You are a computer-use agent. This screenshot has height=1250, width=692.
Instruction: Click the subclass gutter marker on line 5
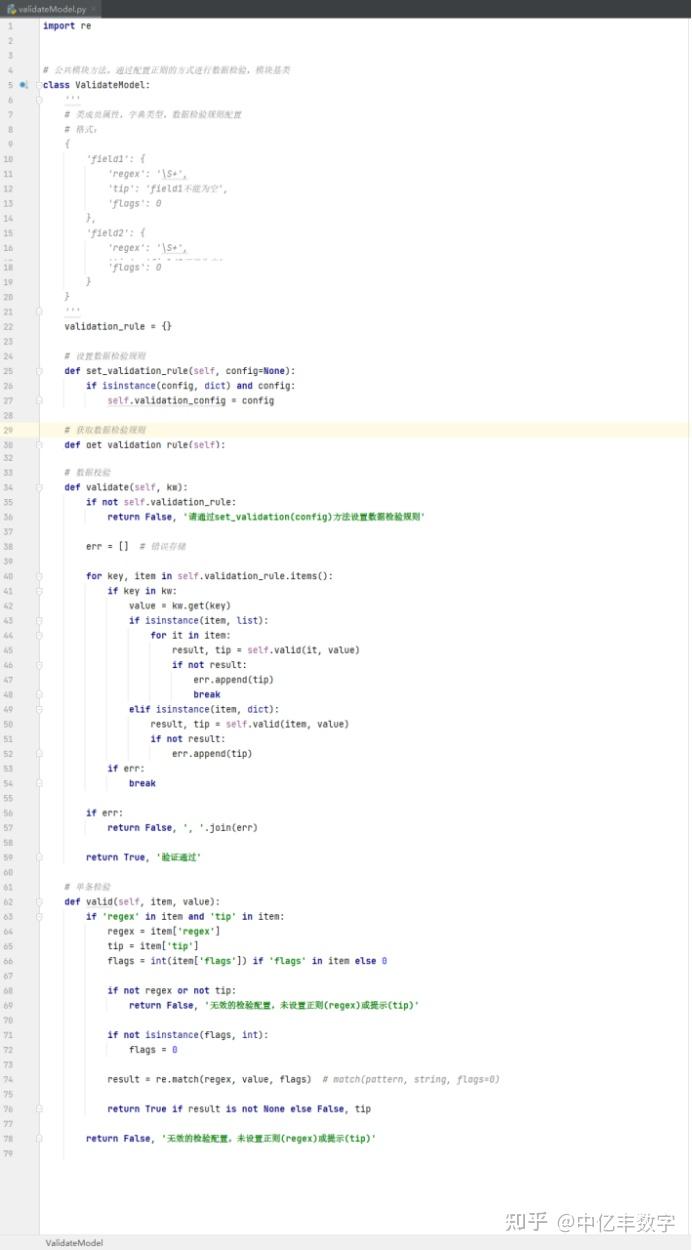[x=24, y=85]
